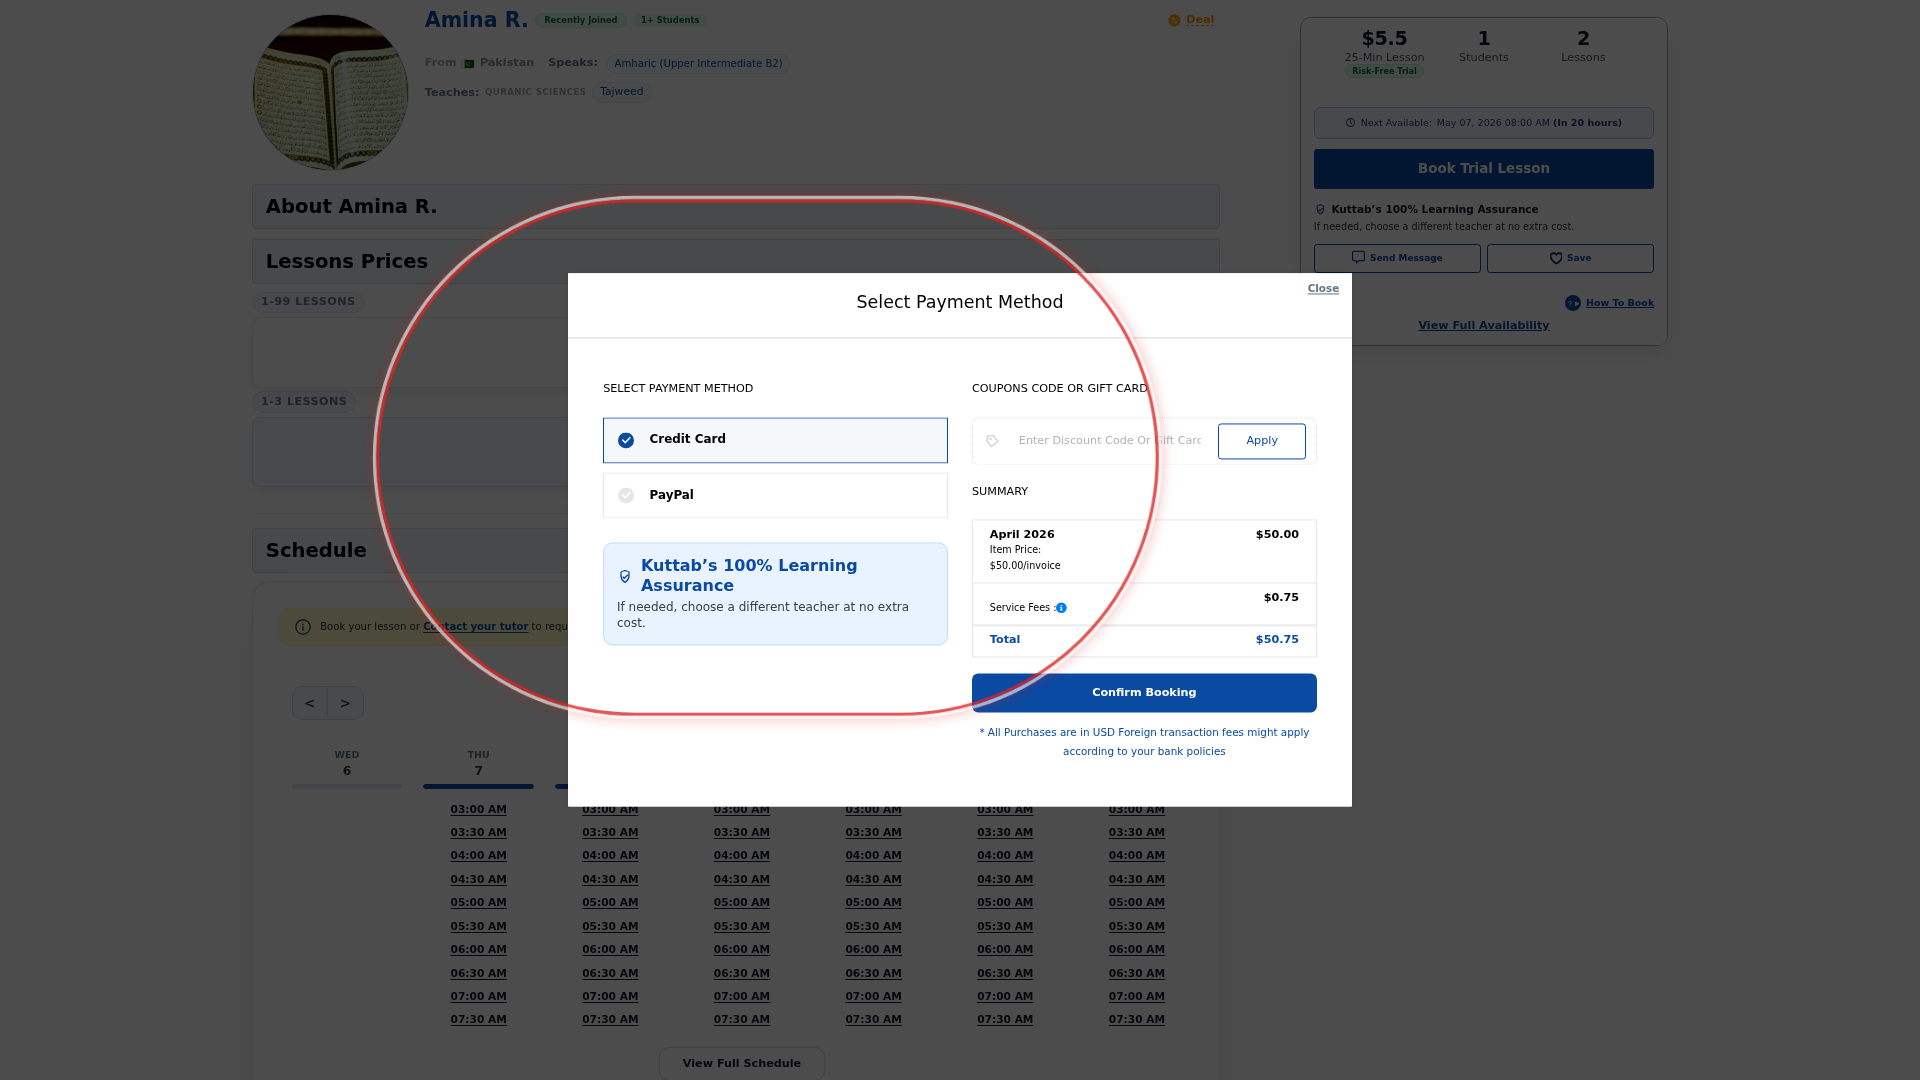Viewport: 1920px width, 1080px height.
Task: Open the How To Book link
Action: 1620,303
